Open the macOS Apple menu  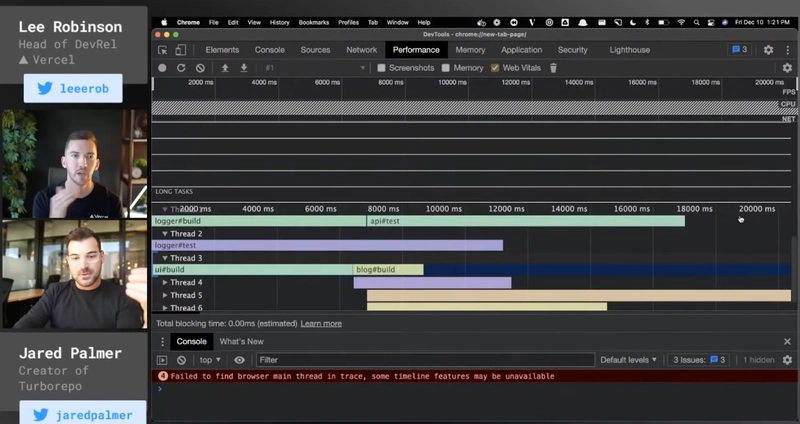(x=164, y=22)
